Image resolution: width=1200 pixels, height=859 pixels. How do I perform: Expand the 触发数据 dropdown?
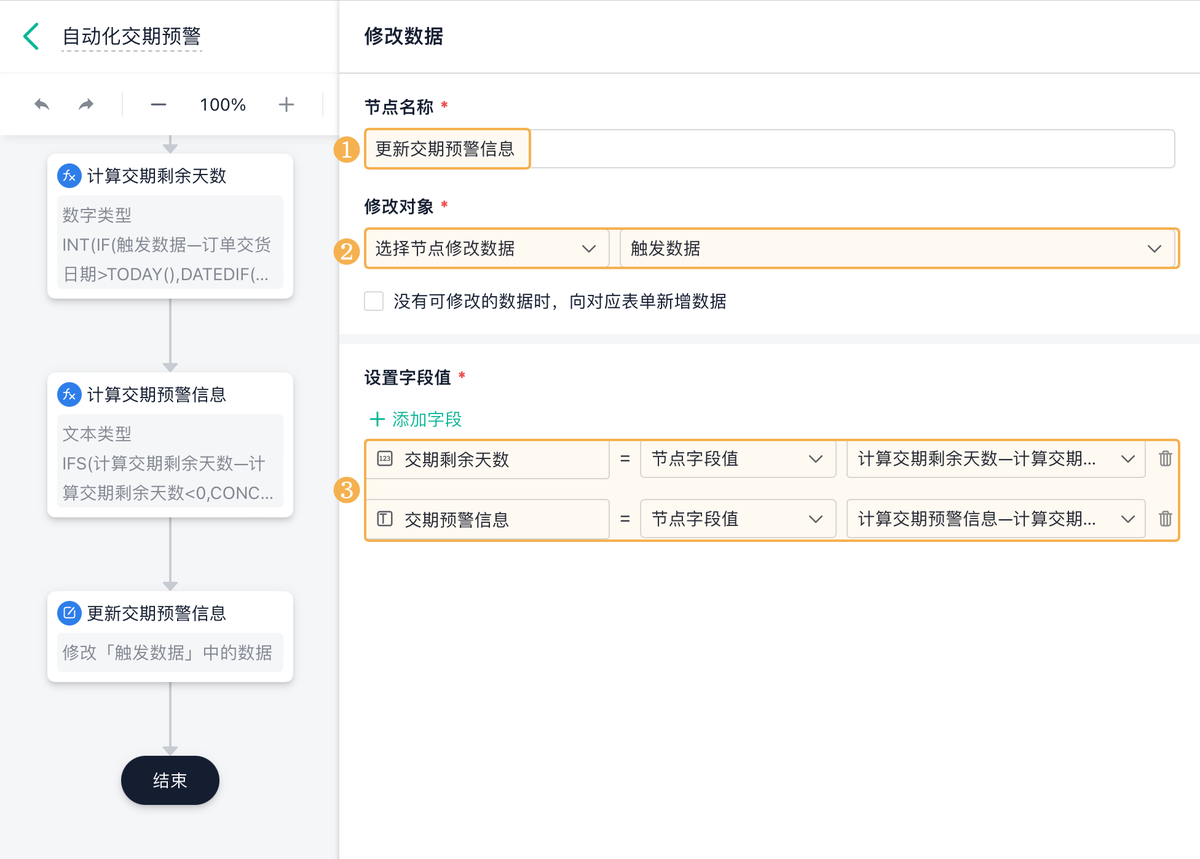click(x=897, y=249)
